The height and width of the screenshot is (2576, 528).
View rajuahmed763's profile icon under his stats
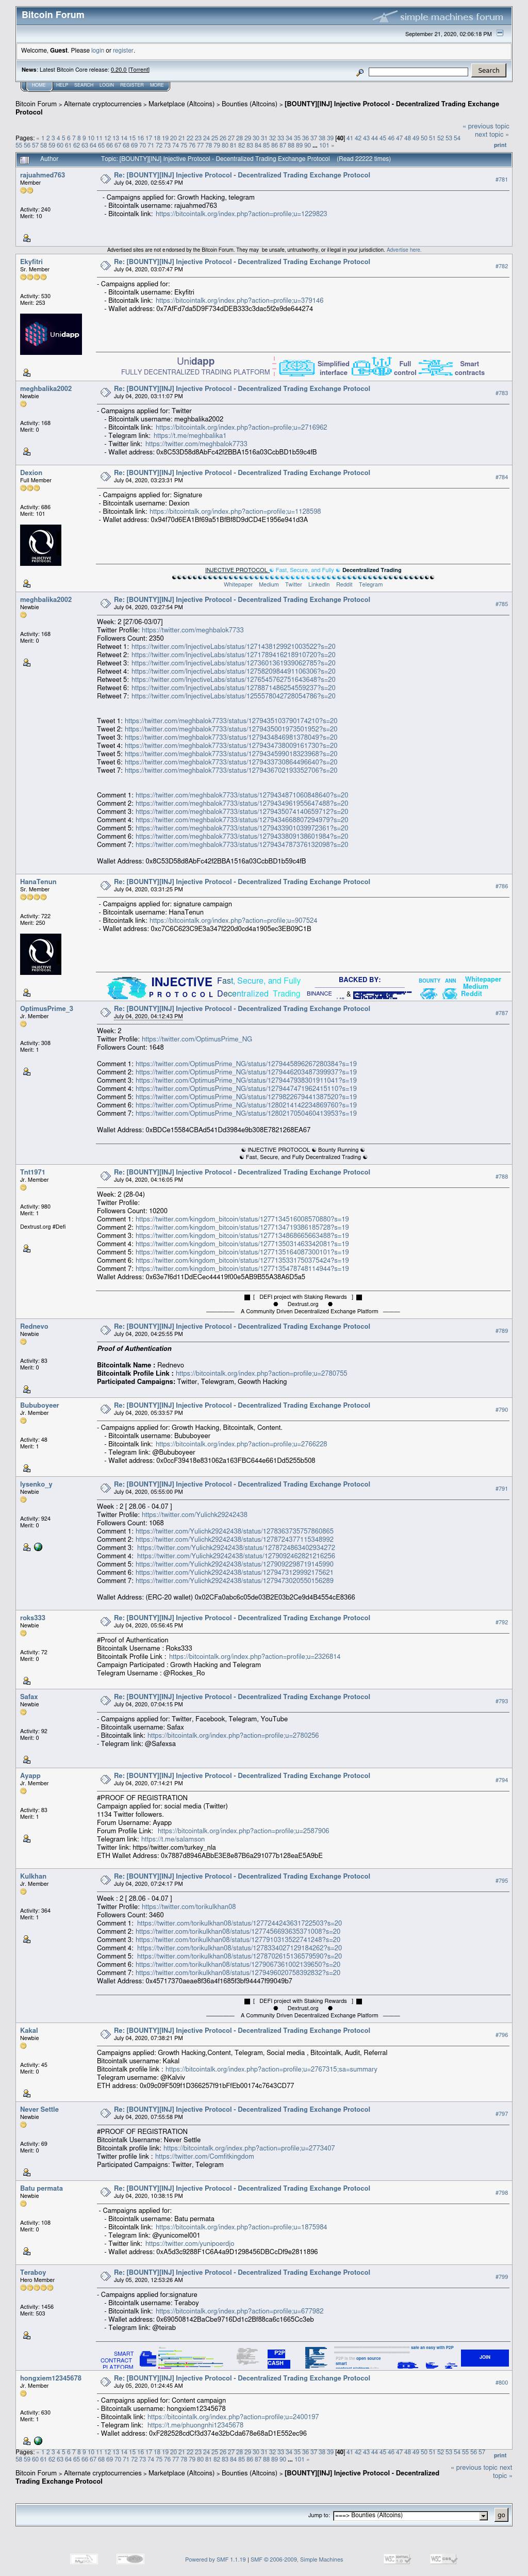click(x=26, y=238)
